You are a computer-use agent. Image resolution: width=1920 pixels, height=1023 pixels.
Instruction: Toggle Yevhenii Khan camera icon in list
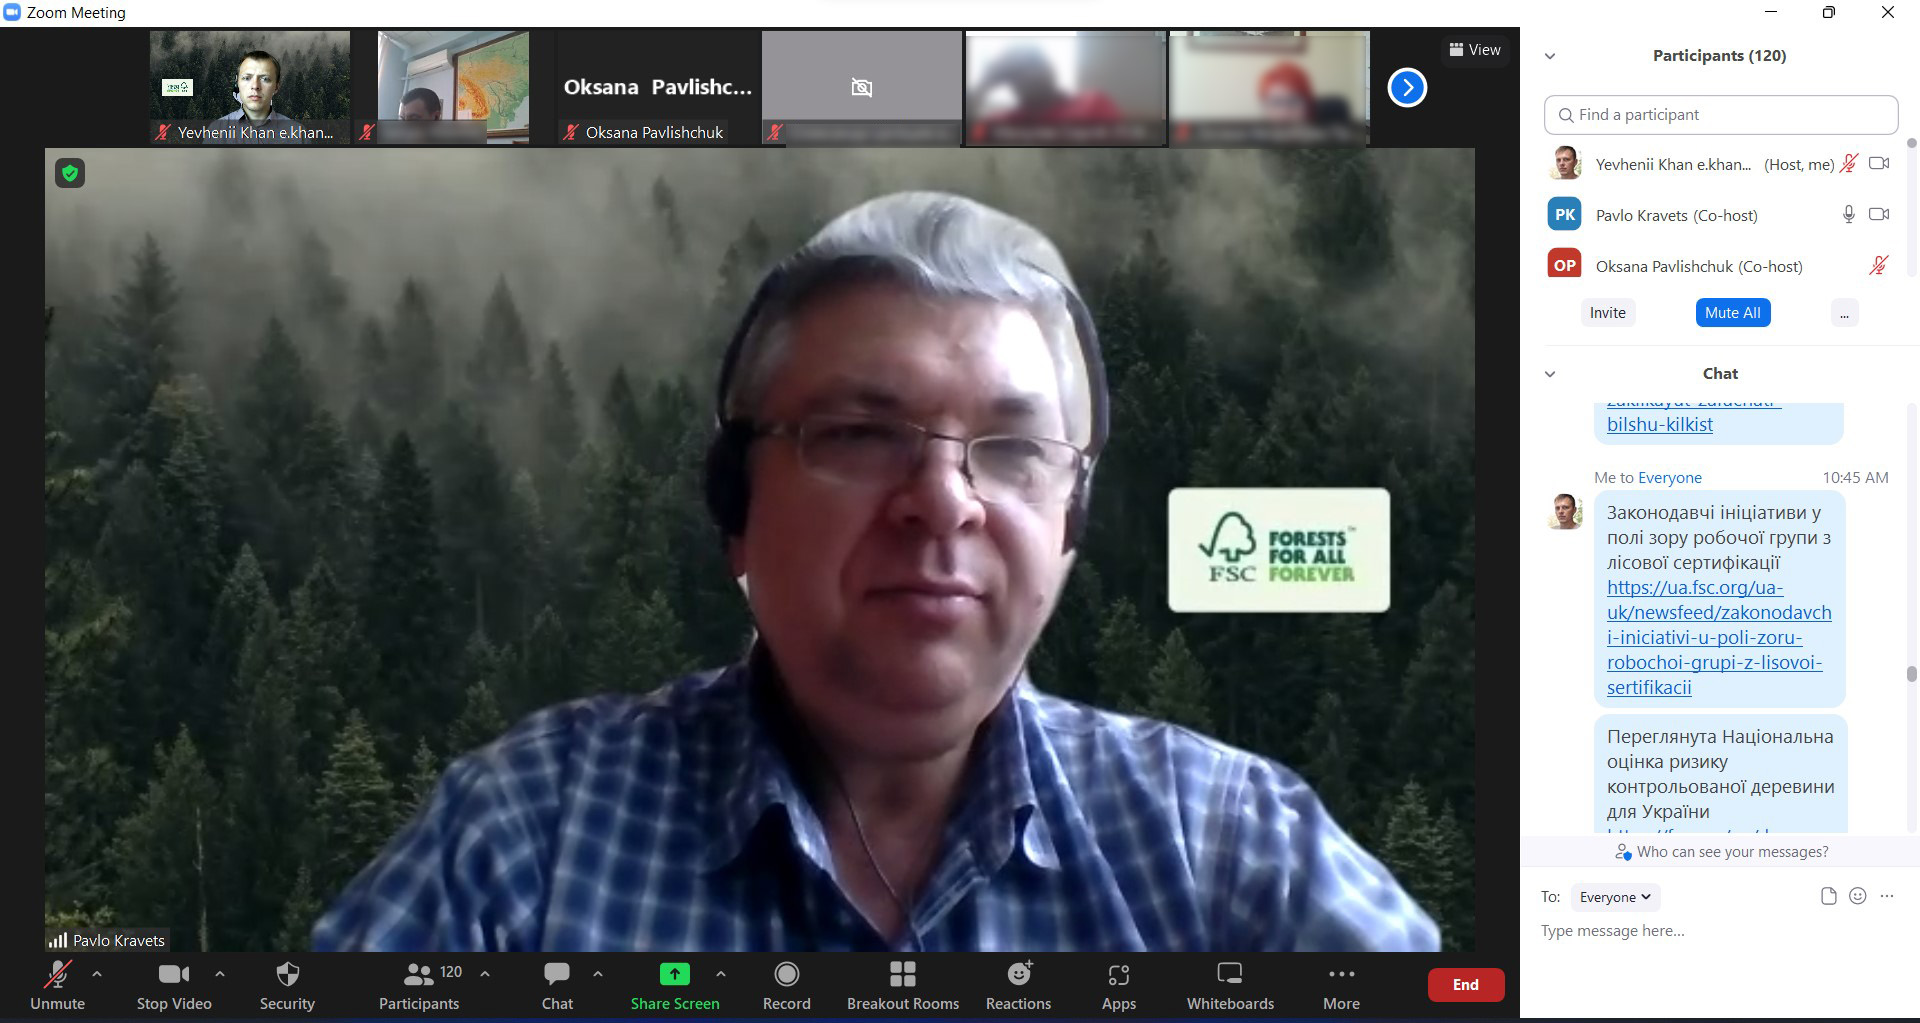click(x=1879, y=163)
